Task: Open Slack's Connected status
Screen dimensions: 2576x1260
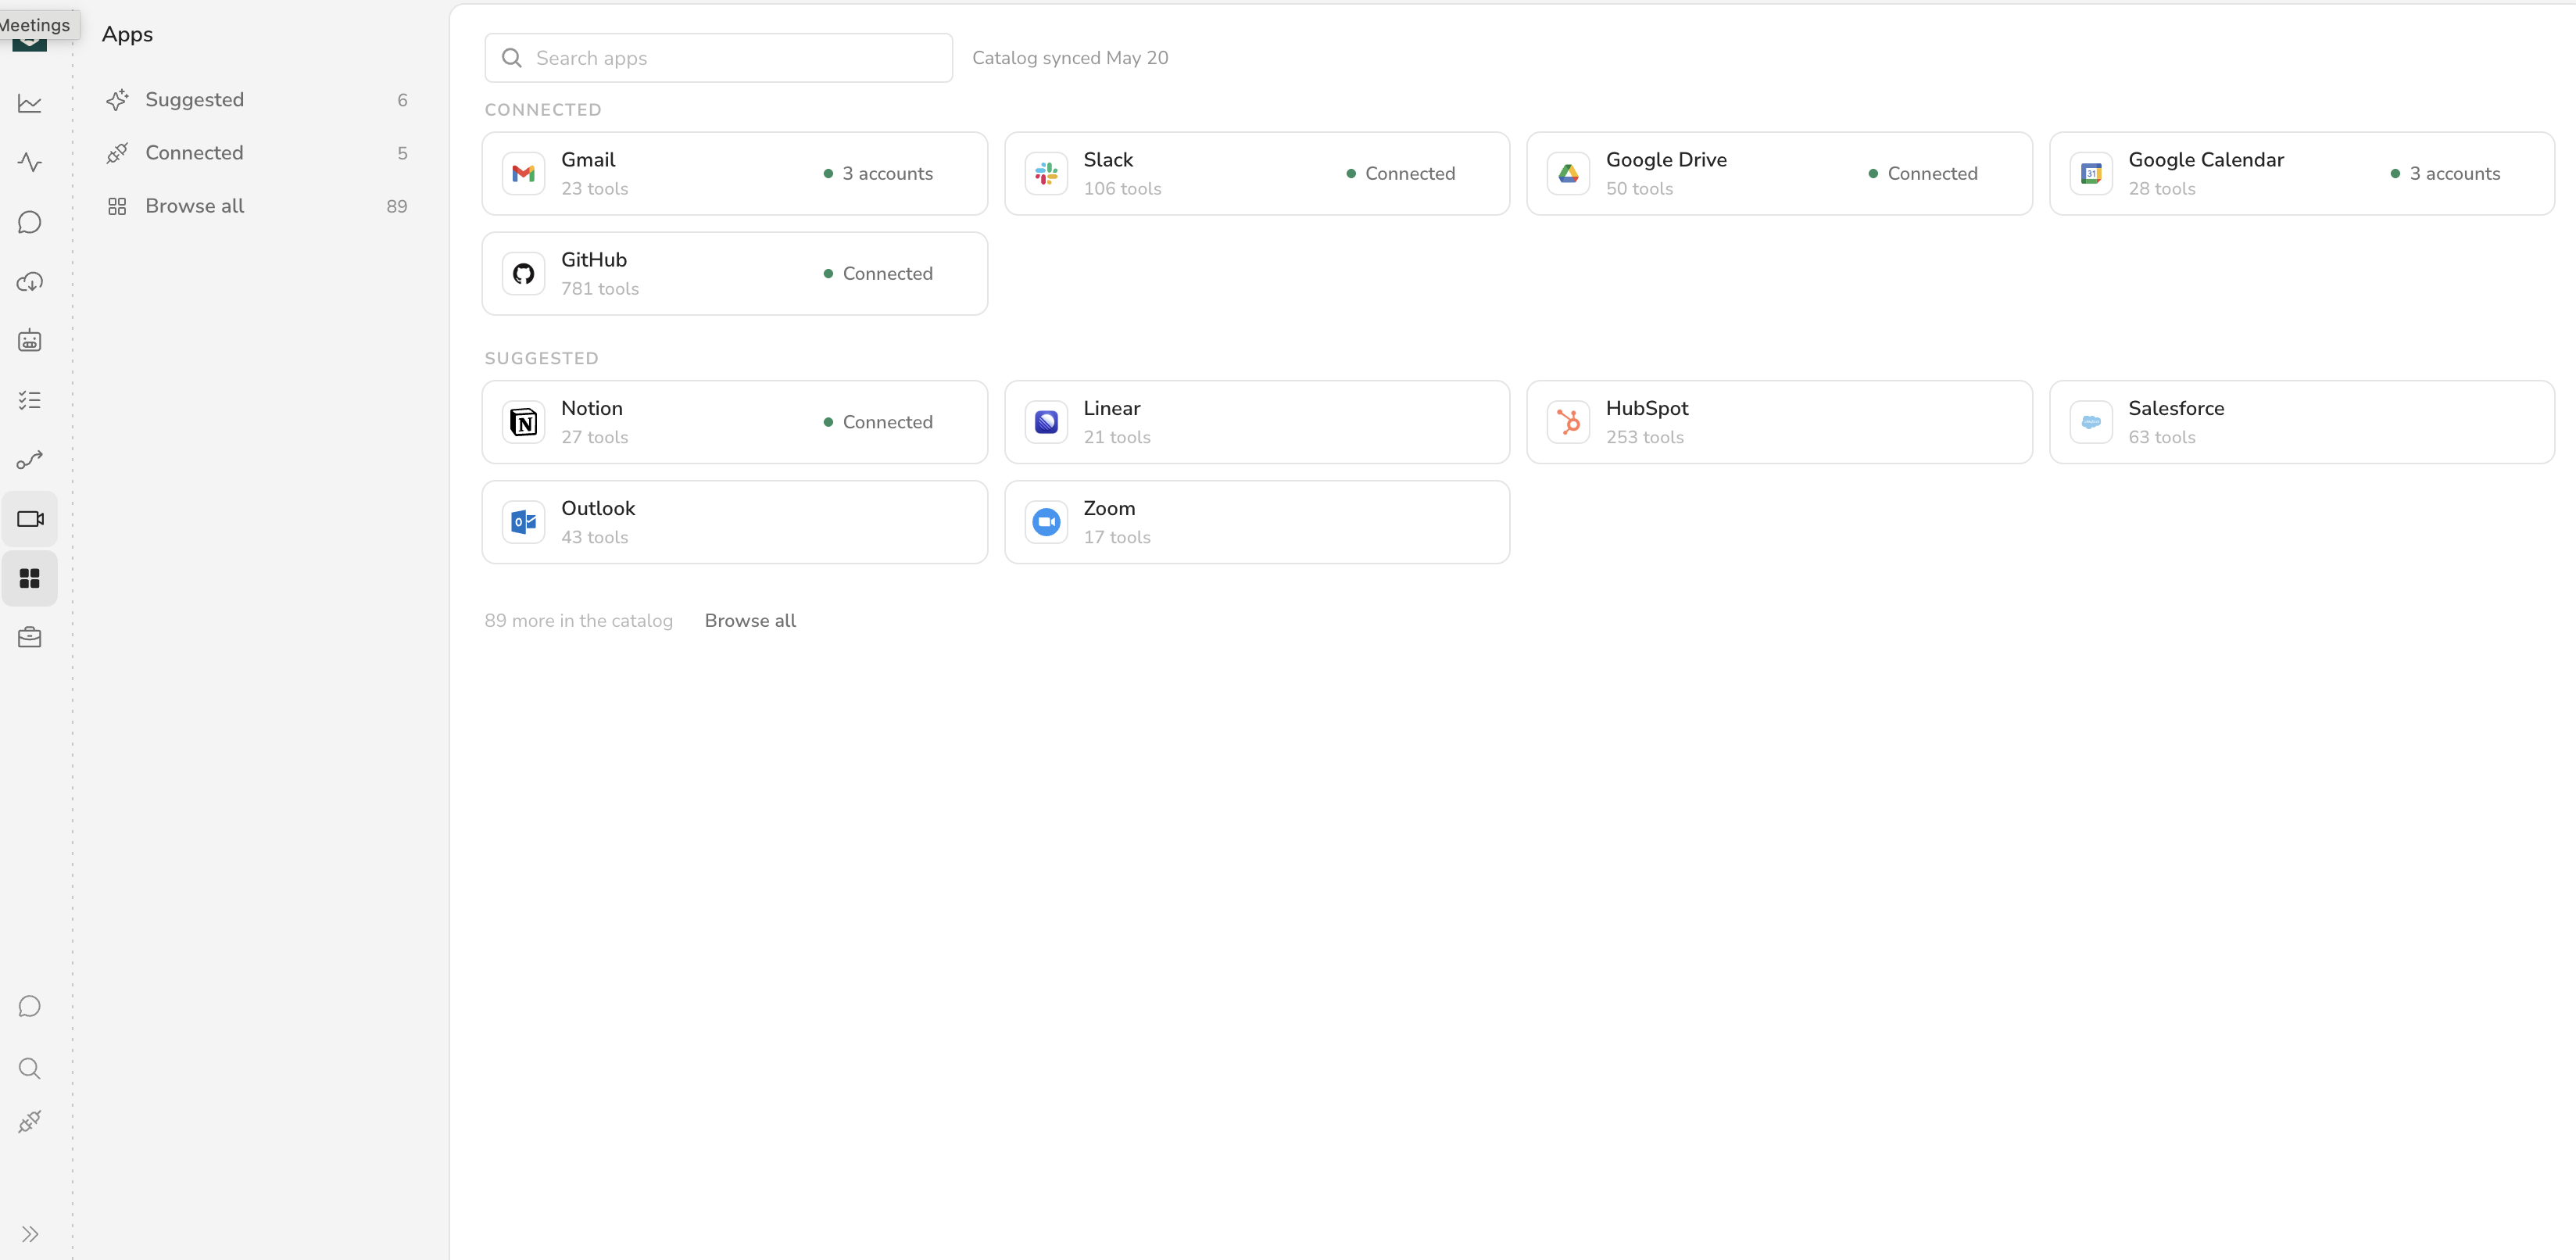Action: [1400, 174]
